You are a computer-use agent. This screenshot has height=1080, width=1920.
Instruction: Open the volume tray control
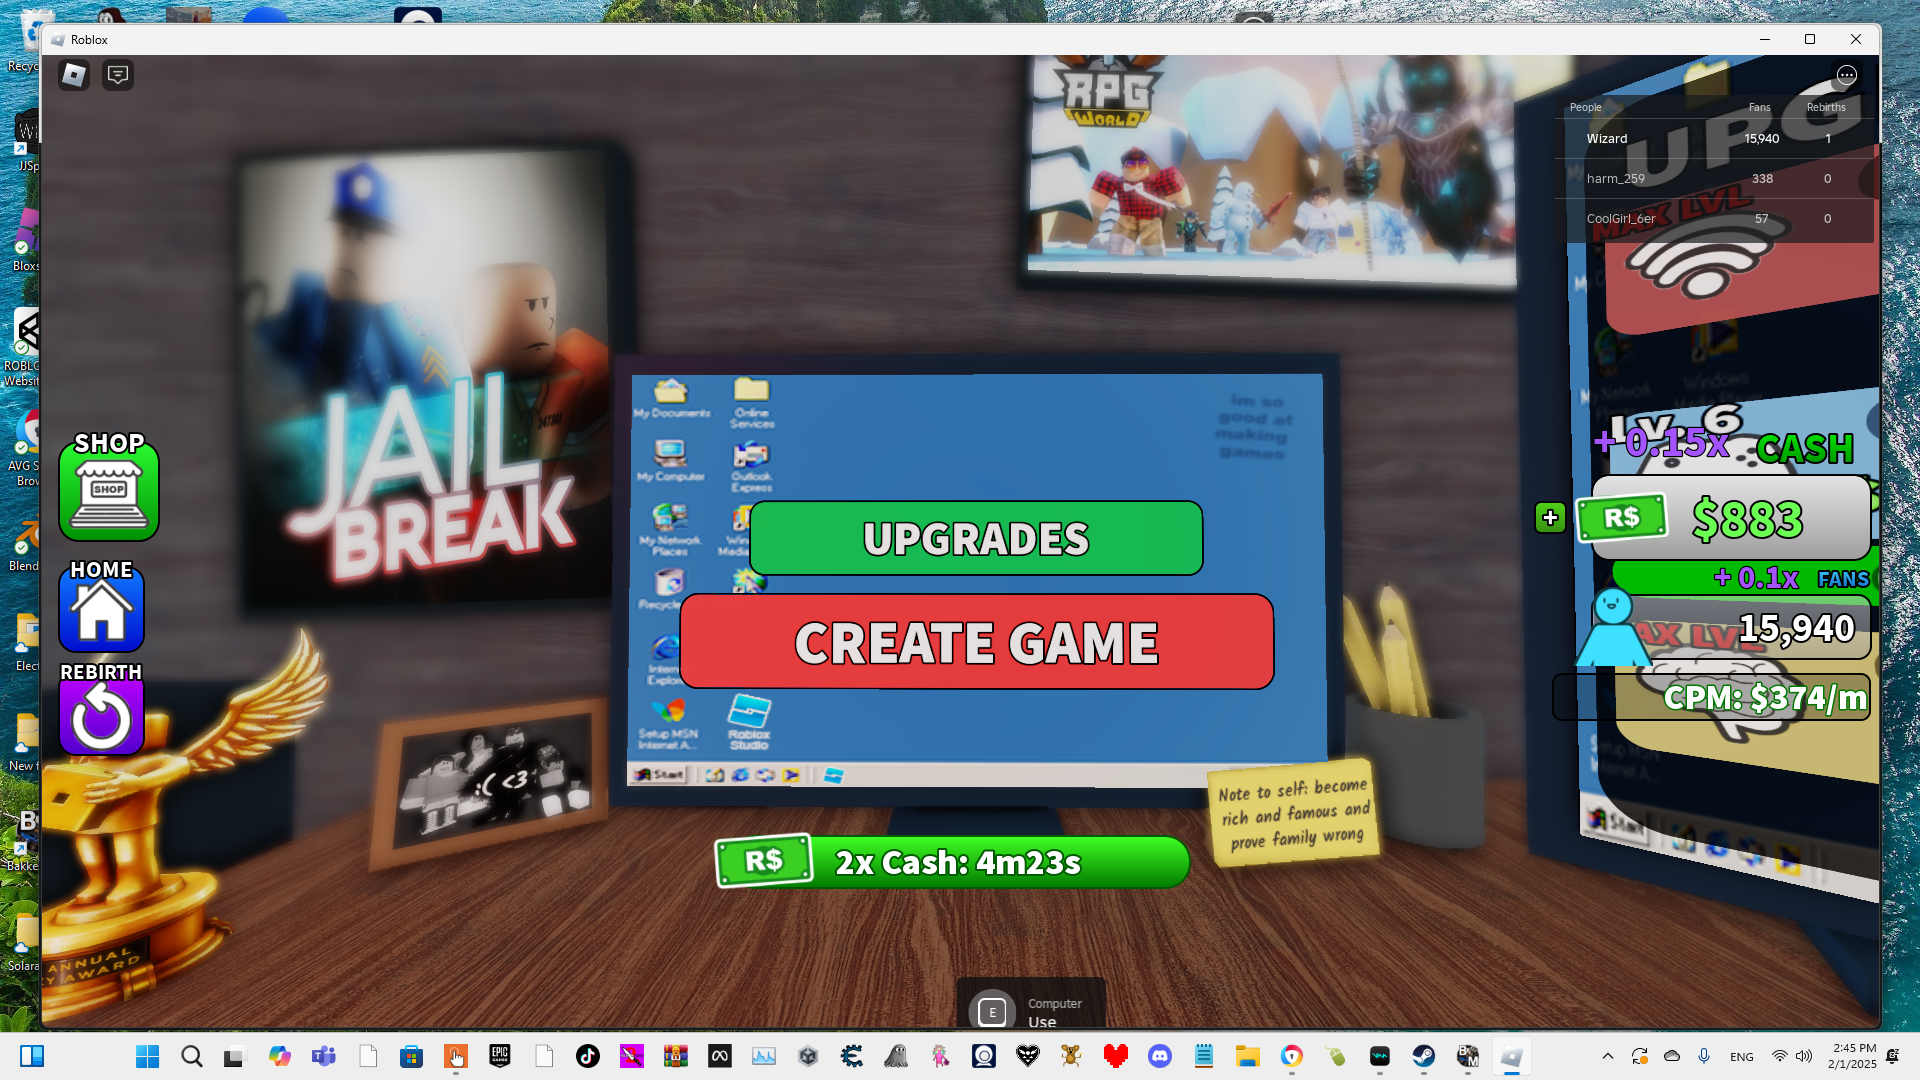click(x=1804, y=1056)
